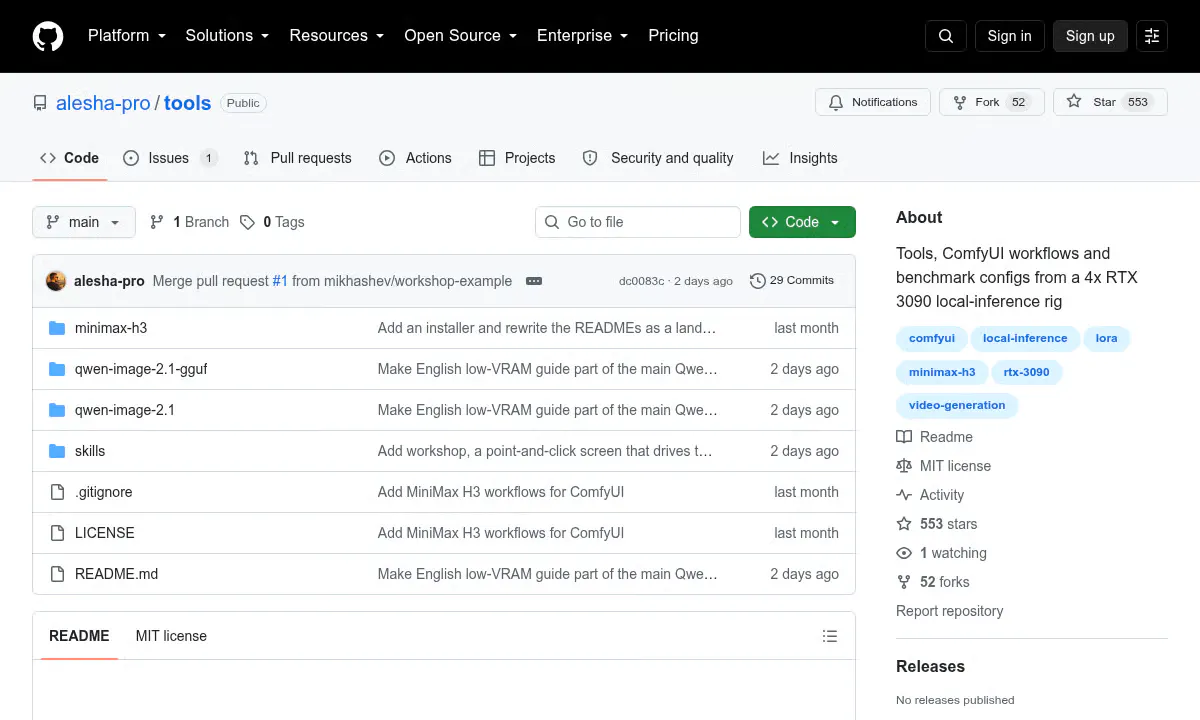This screenshot has width=1200, height=720.
Task: Expand the Enterprise menu
Action: click(x=582, y=36)
